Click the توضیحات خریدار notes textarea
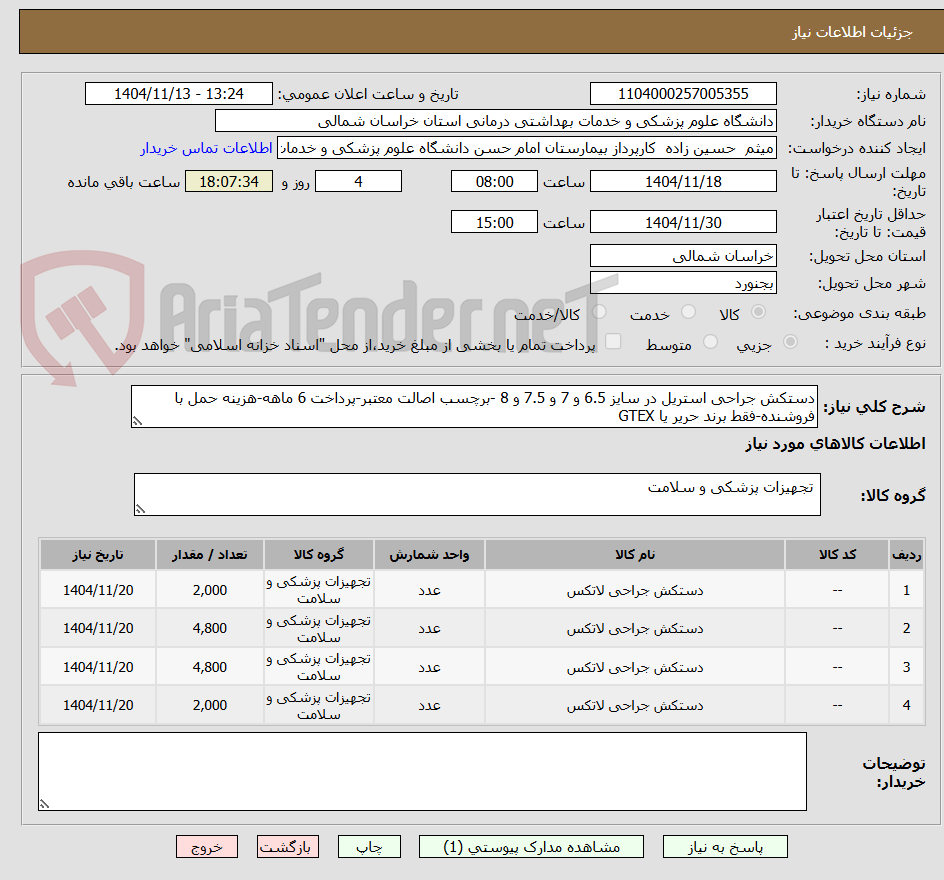This screenshot has height=880, width=944. pos(422,771)
